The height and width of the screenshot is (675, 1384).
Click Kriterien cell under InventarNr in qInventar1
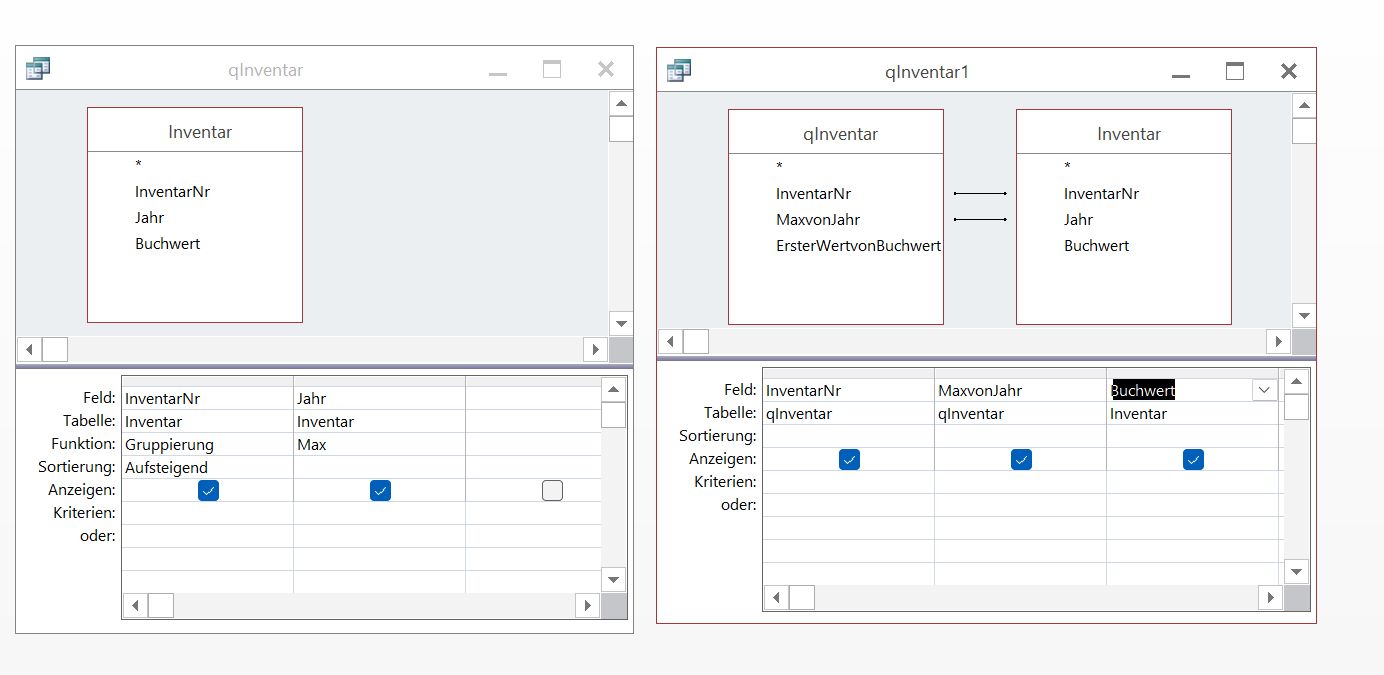pyautogui.click(x=848, y=482)
